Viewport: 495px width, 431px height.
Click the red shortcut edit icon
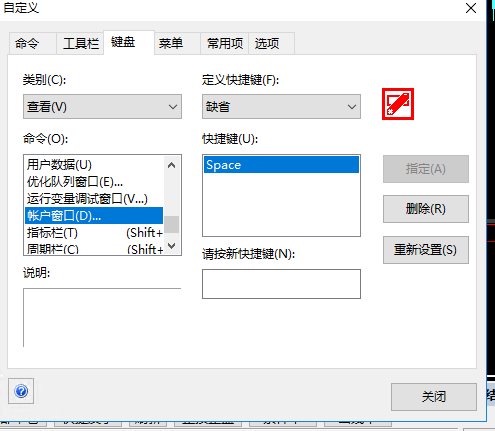pyautogui.click(x=398, y=104)
